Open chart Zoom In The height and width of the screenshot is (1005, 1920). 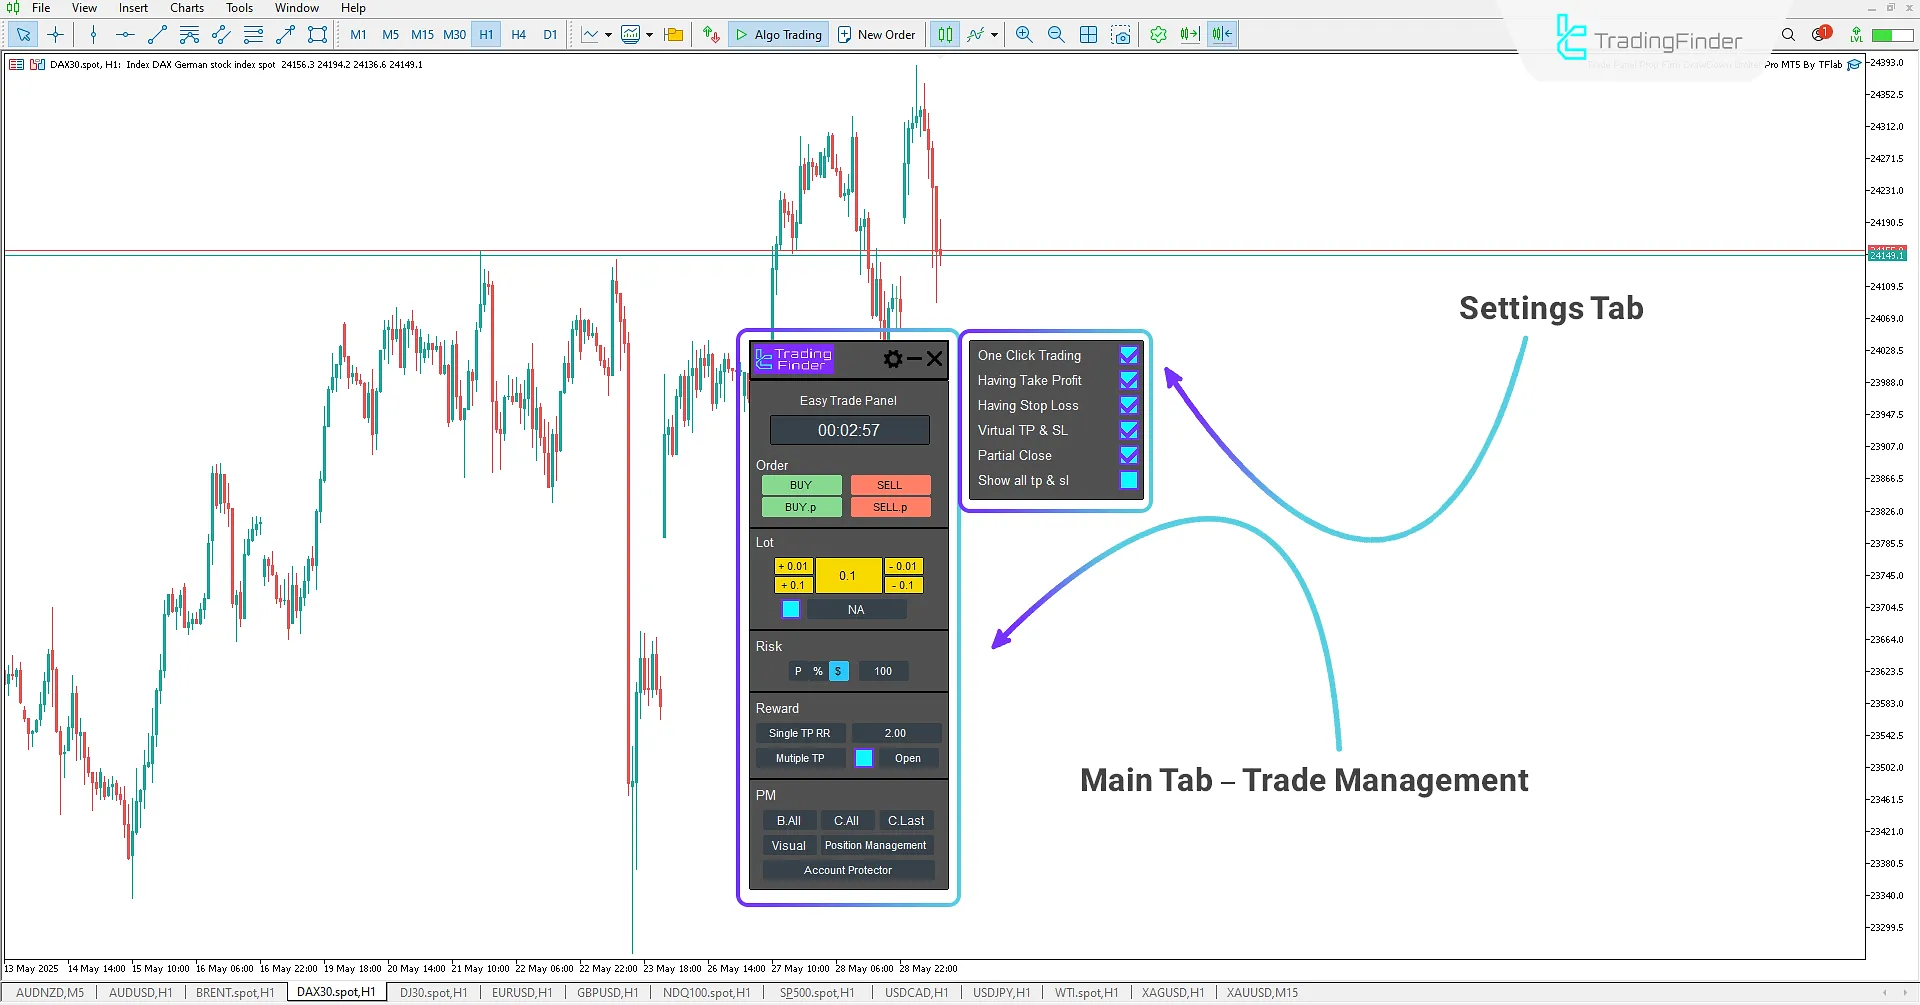(x=1023, y=34)
